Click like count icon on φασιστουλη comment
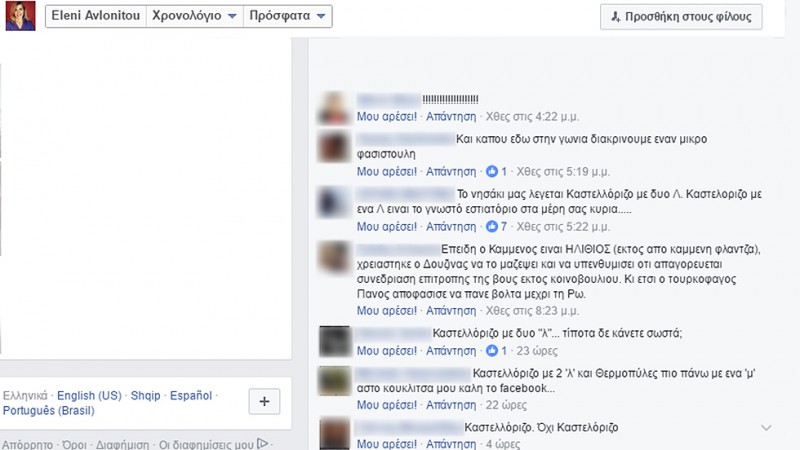The image size is (800, 450). [x=492, y=171]
